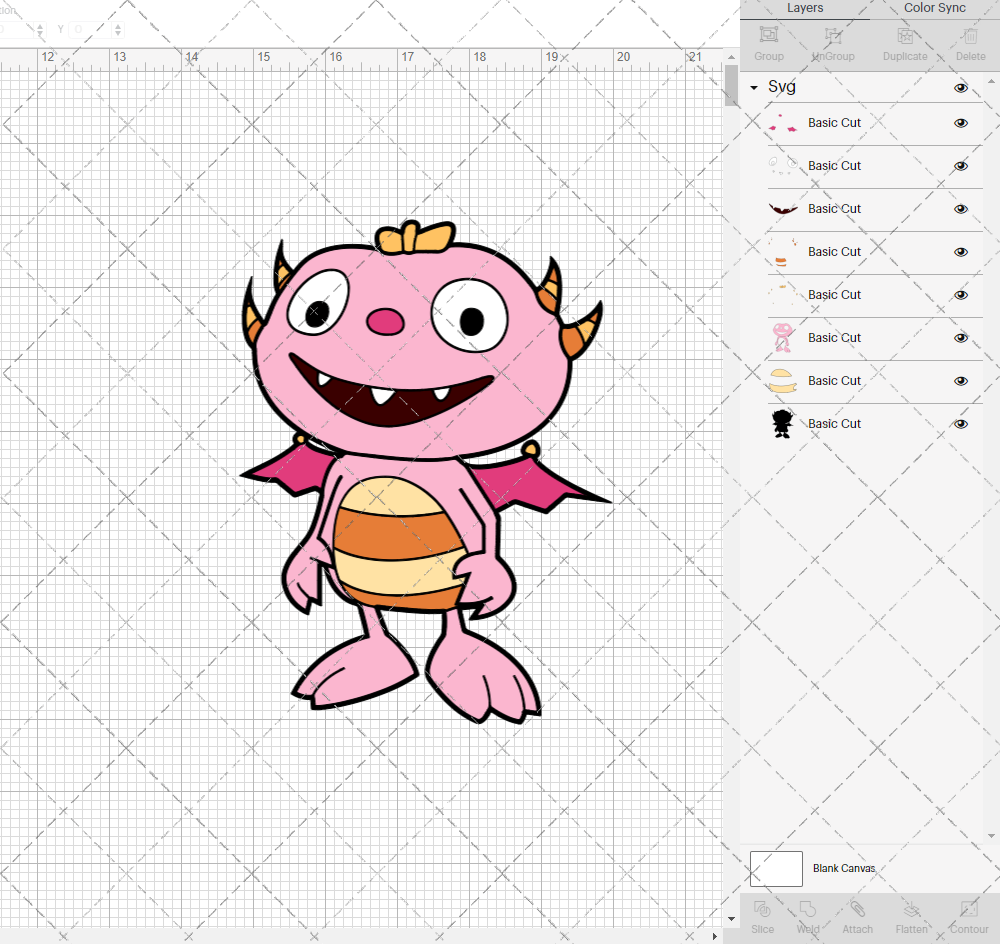Click the Layers panel scroll up arrow
The image size is (1000, 944).
990,82
